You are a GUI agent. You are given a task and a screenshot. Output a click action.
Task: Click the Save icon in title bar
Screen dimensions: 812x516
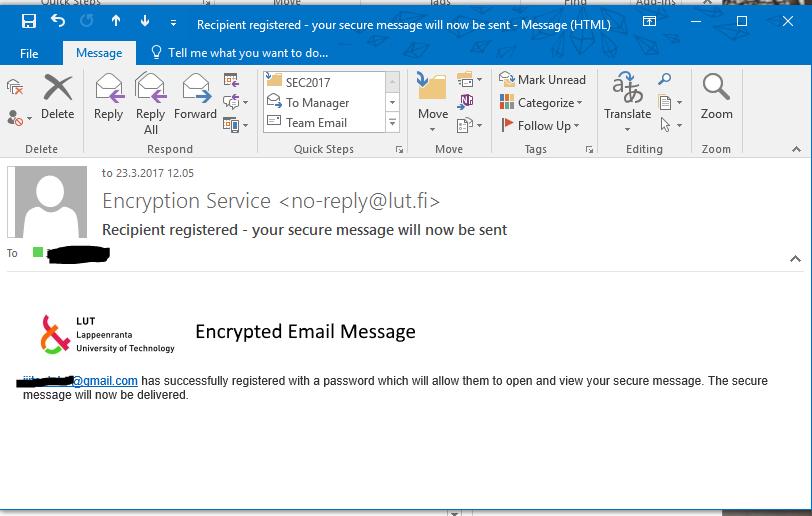coord(29,21)
